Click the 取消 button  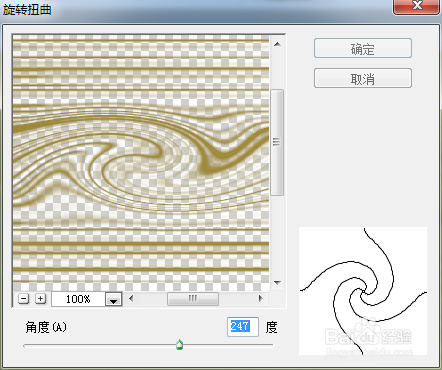pos(363,78)
